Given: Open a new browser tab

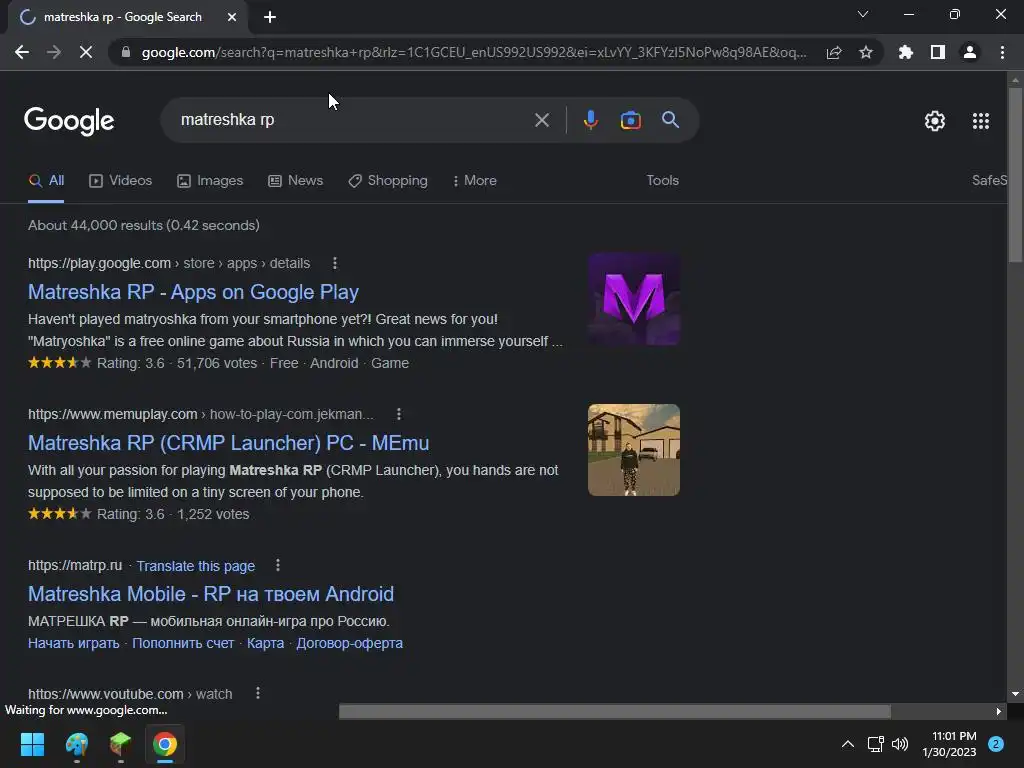Looking at the screenshot, I should [270, 17].
